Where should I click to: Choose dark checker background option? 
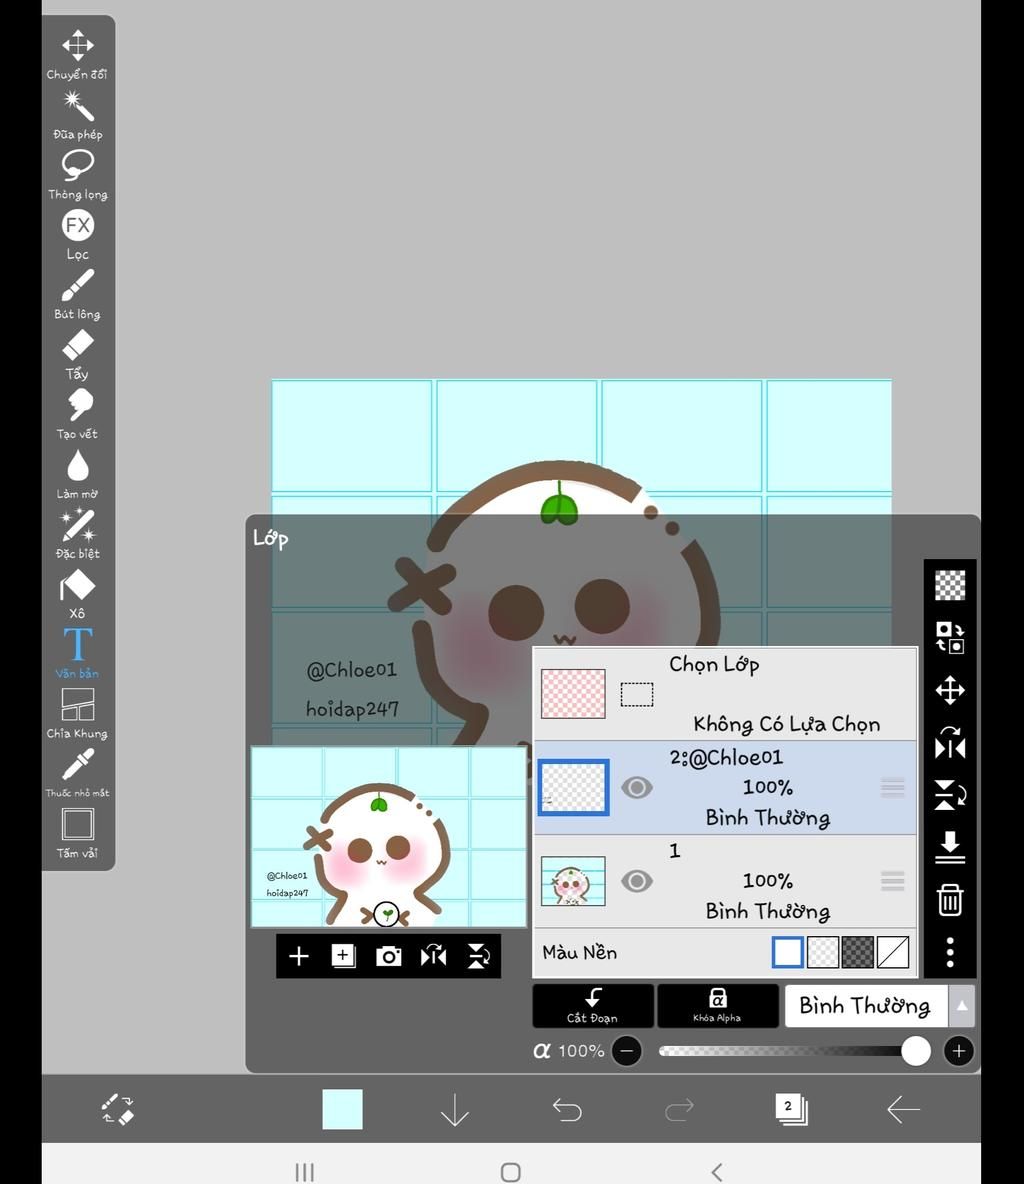point(858,952)
